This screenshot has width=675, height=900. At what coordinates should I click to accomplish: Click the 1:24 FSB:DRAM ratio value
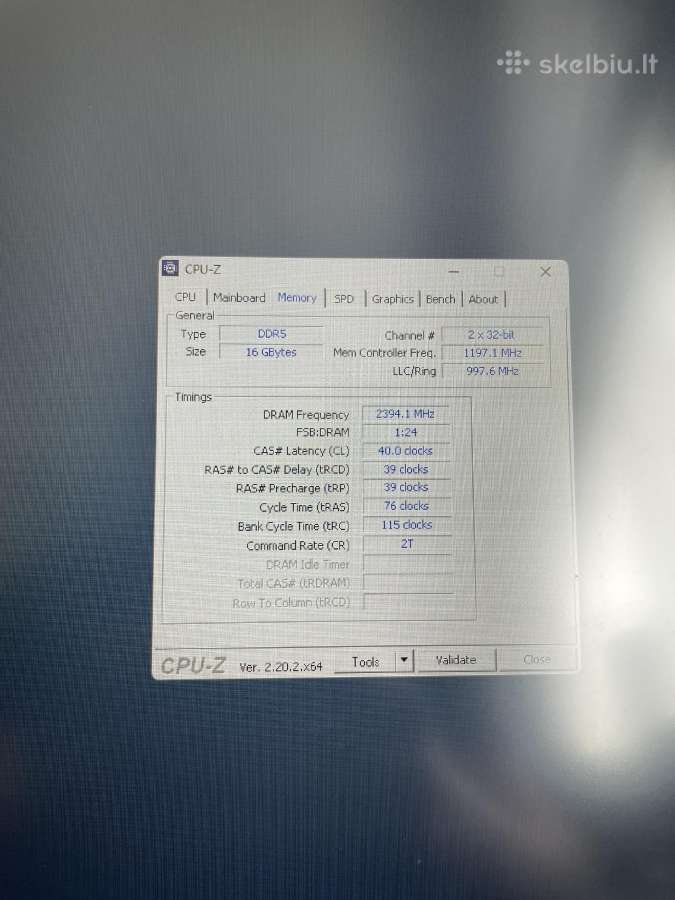coord(406,432)
